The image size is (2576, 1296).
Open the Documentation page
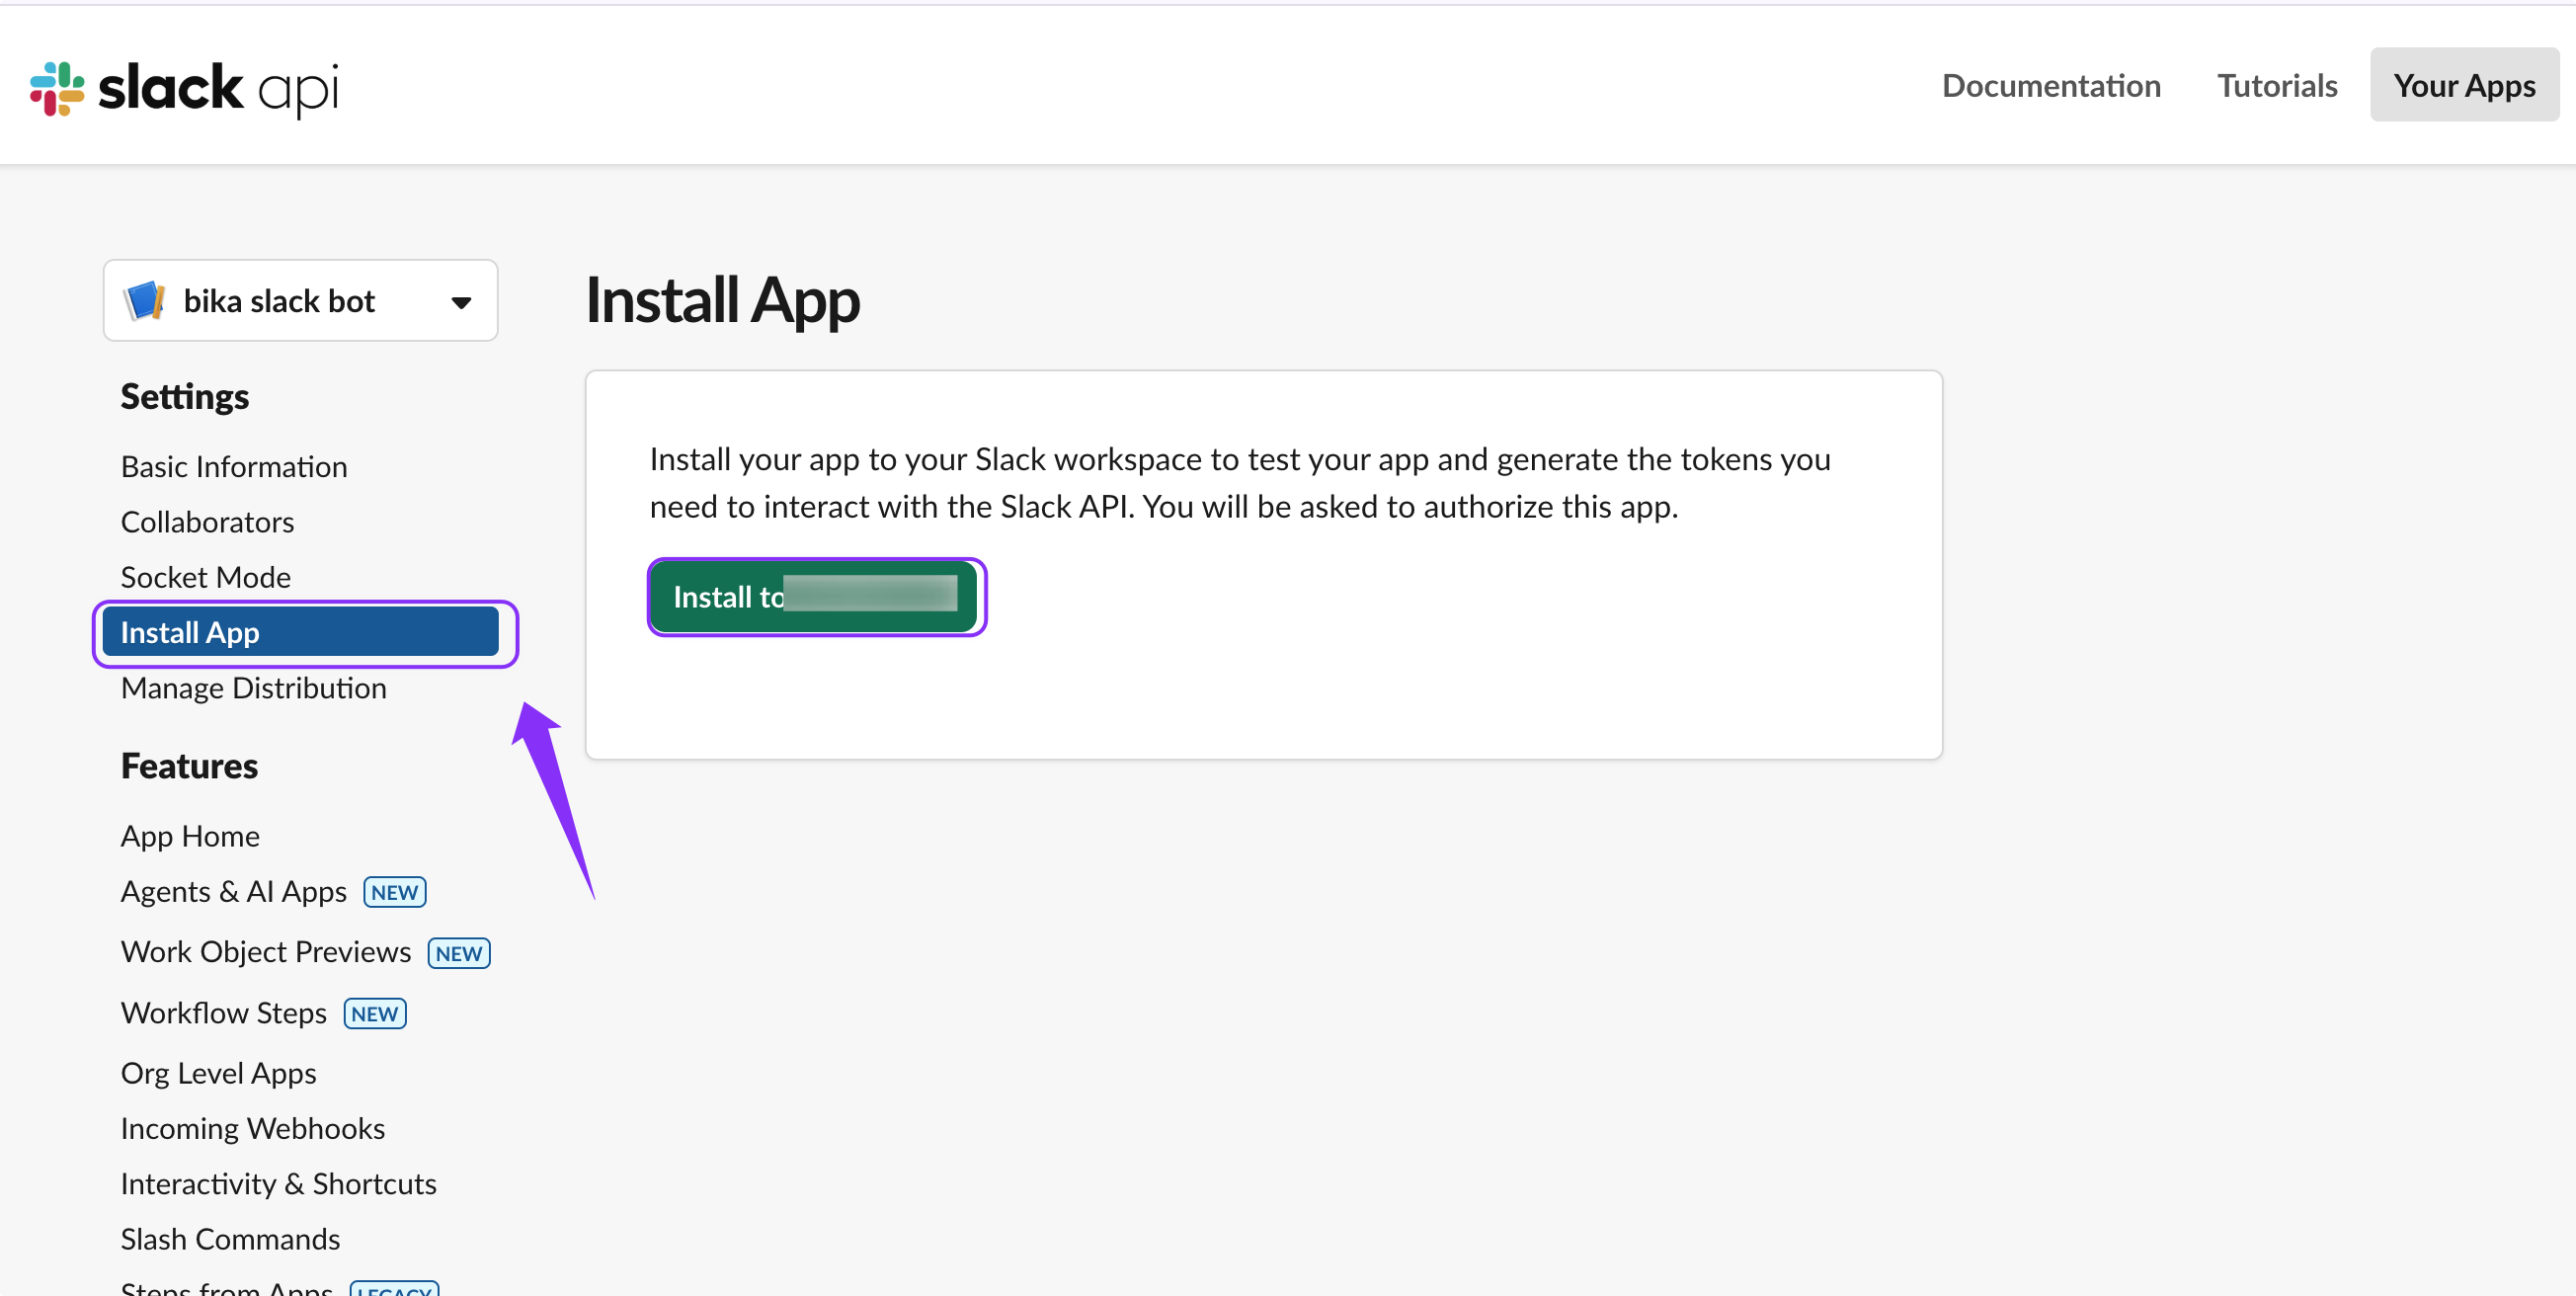click(x=2050, y=86)
